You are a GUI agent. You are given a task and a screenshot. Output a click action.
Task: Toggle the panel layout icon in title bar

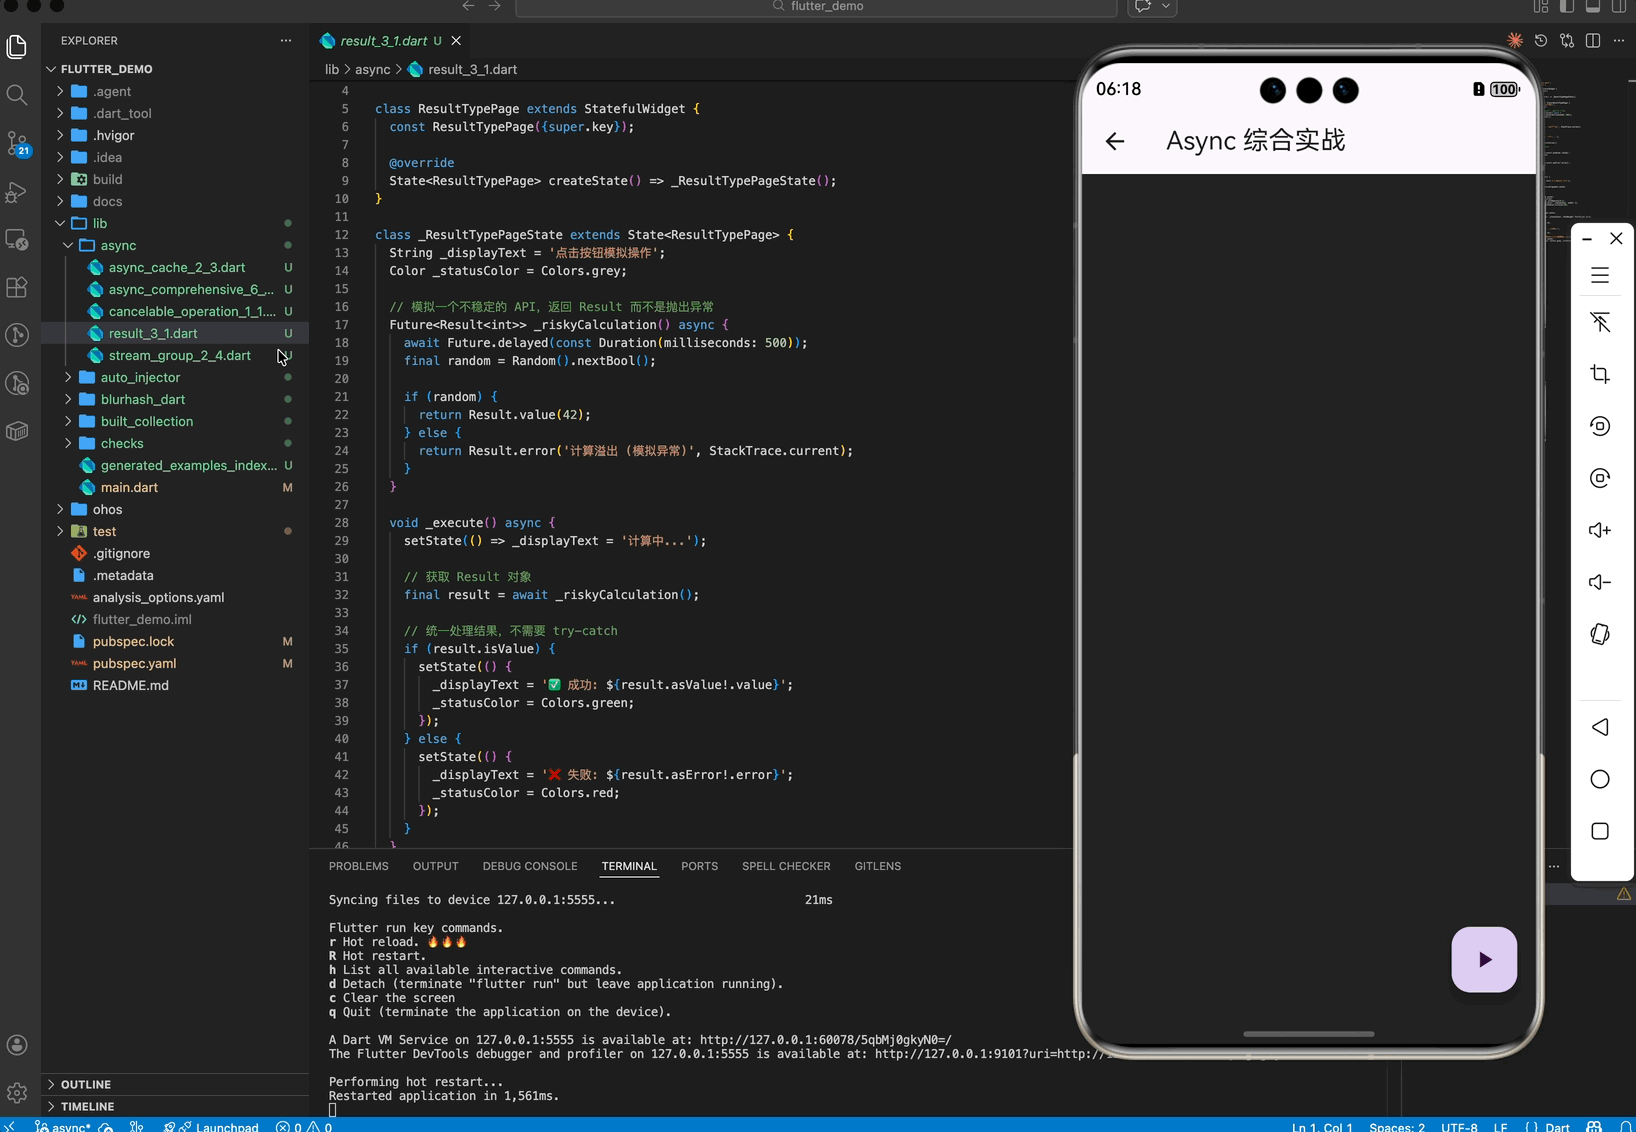click(x=1593, y=6)
